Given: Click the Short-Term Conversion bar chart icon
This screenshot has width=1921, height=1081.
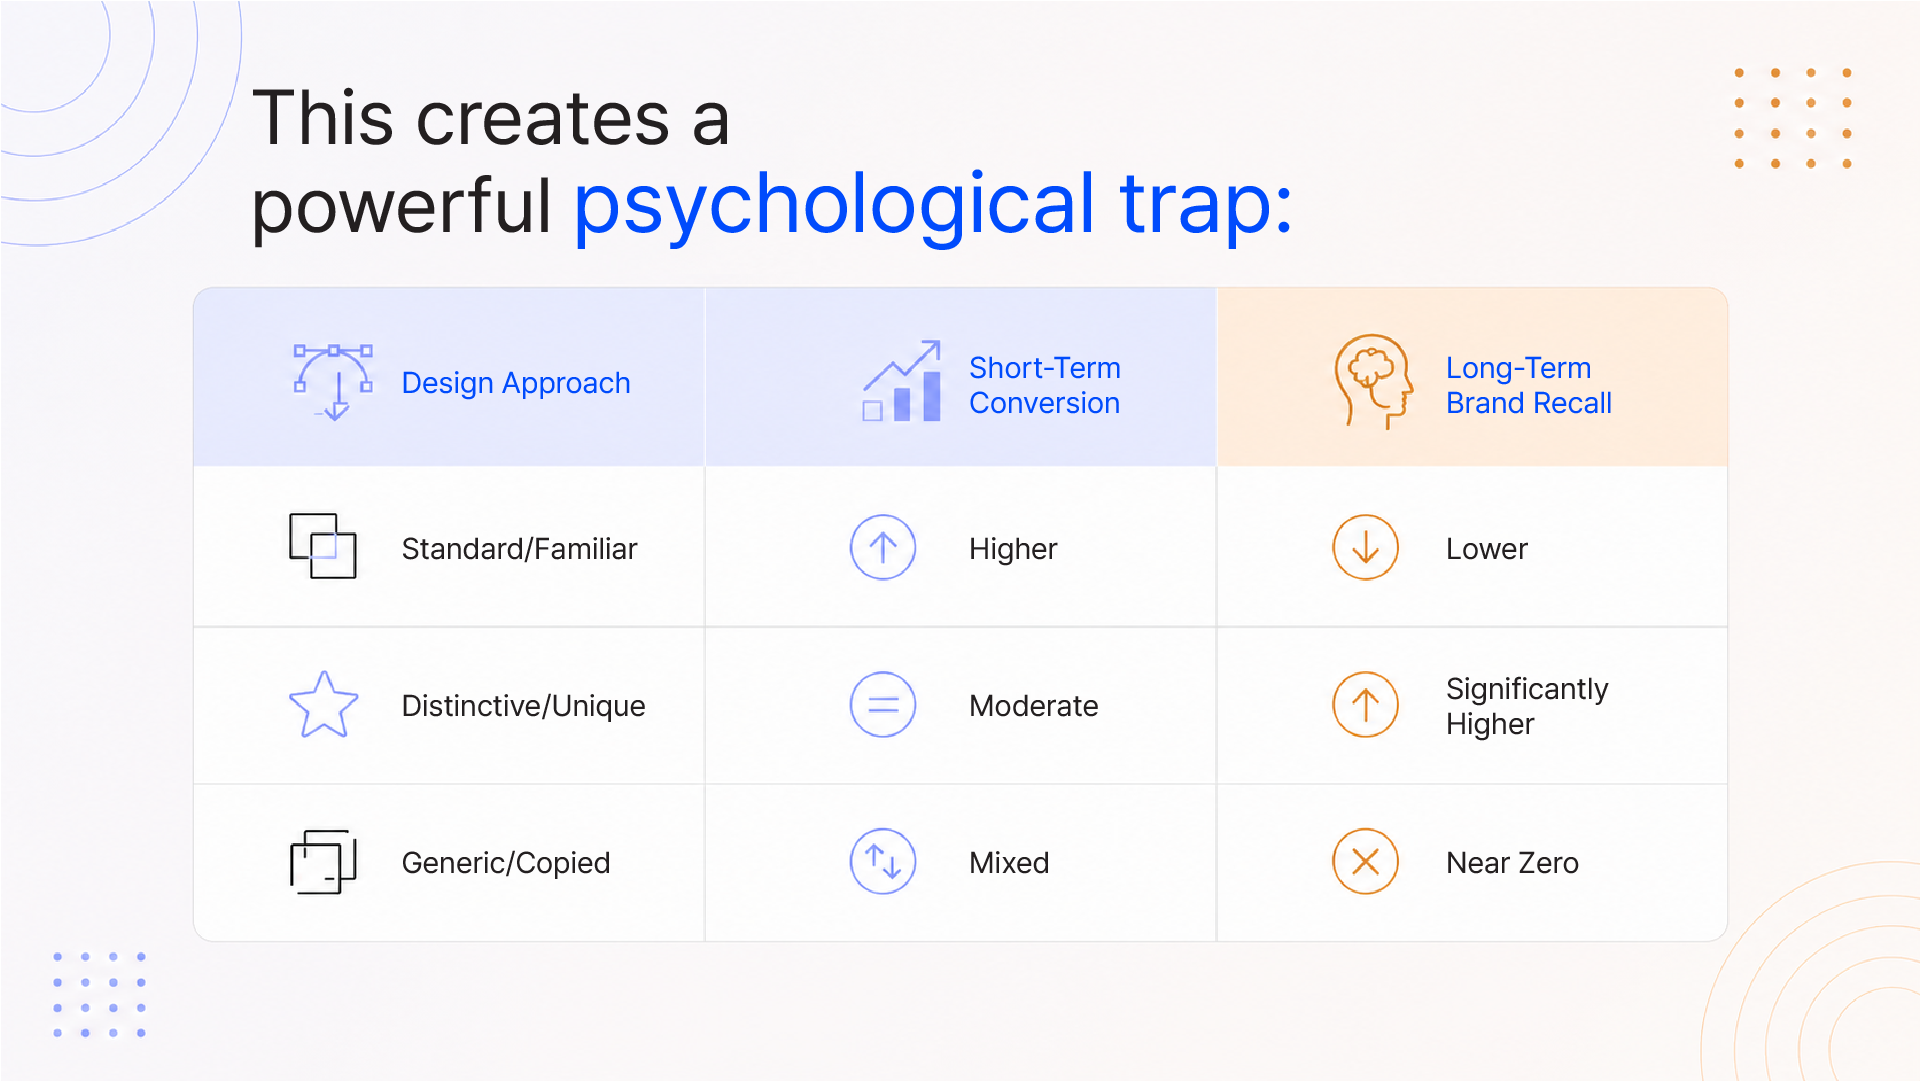Looking at the screenshot, I should (902, 381).
